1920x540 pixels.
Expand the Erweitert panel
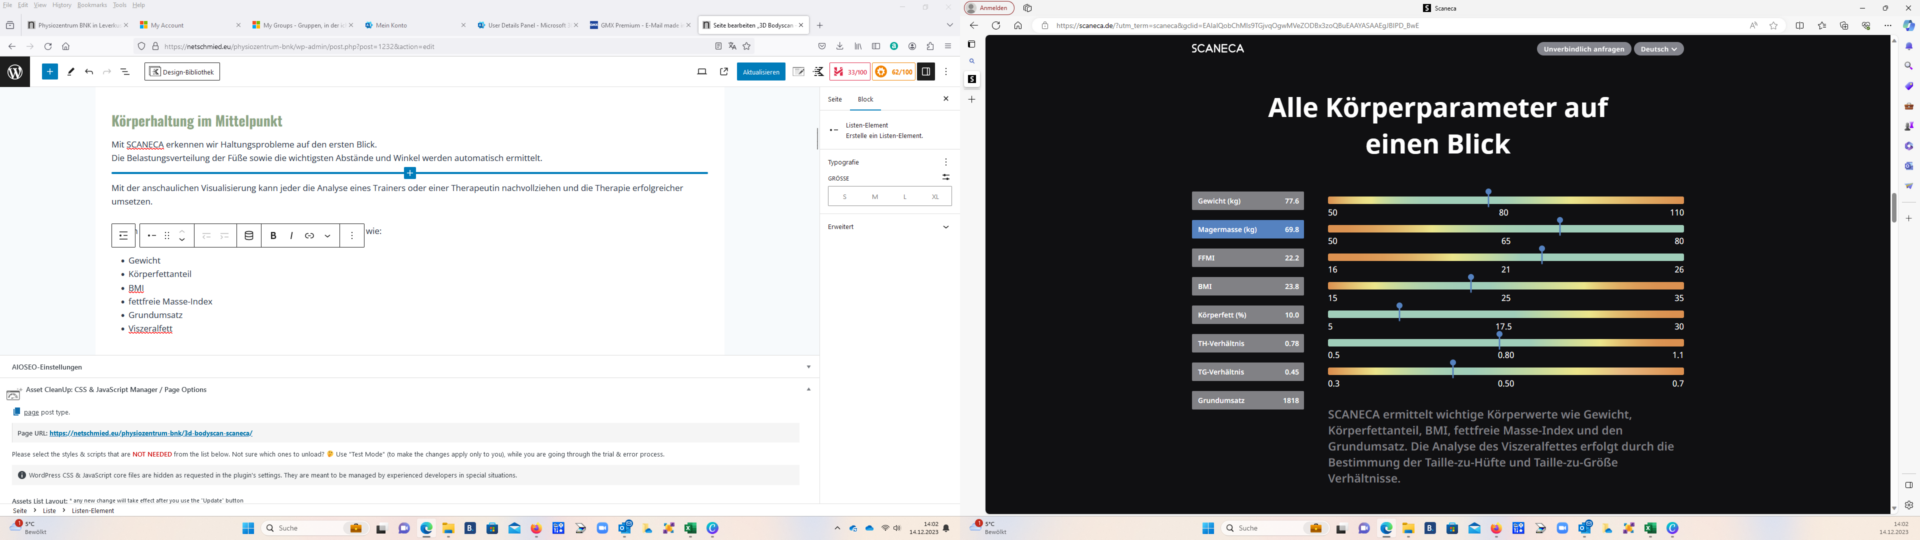tap(889, 227)
